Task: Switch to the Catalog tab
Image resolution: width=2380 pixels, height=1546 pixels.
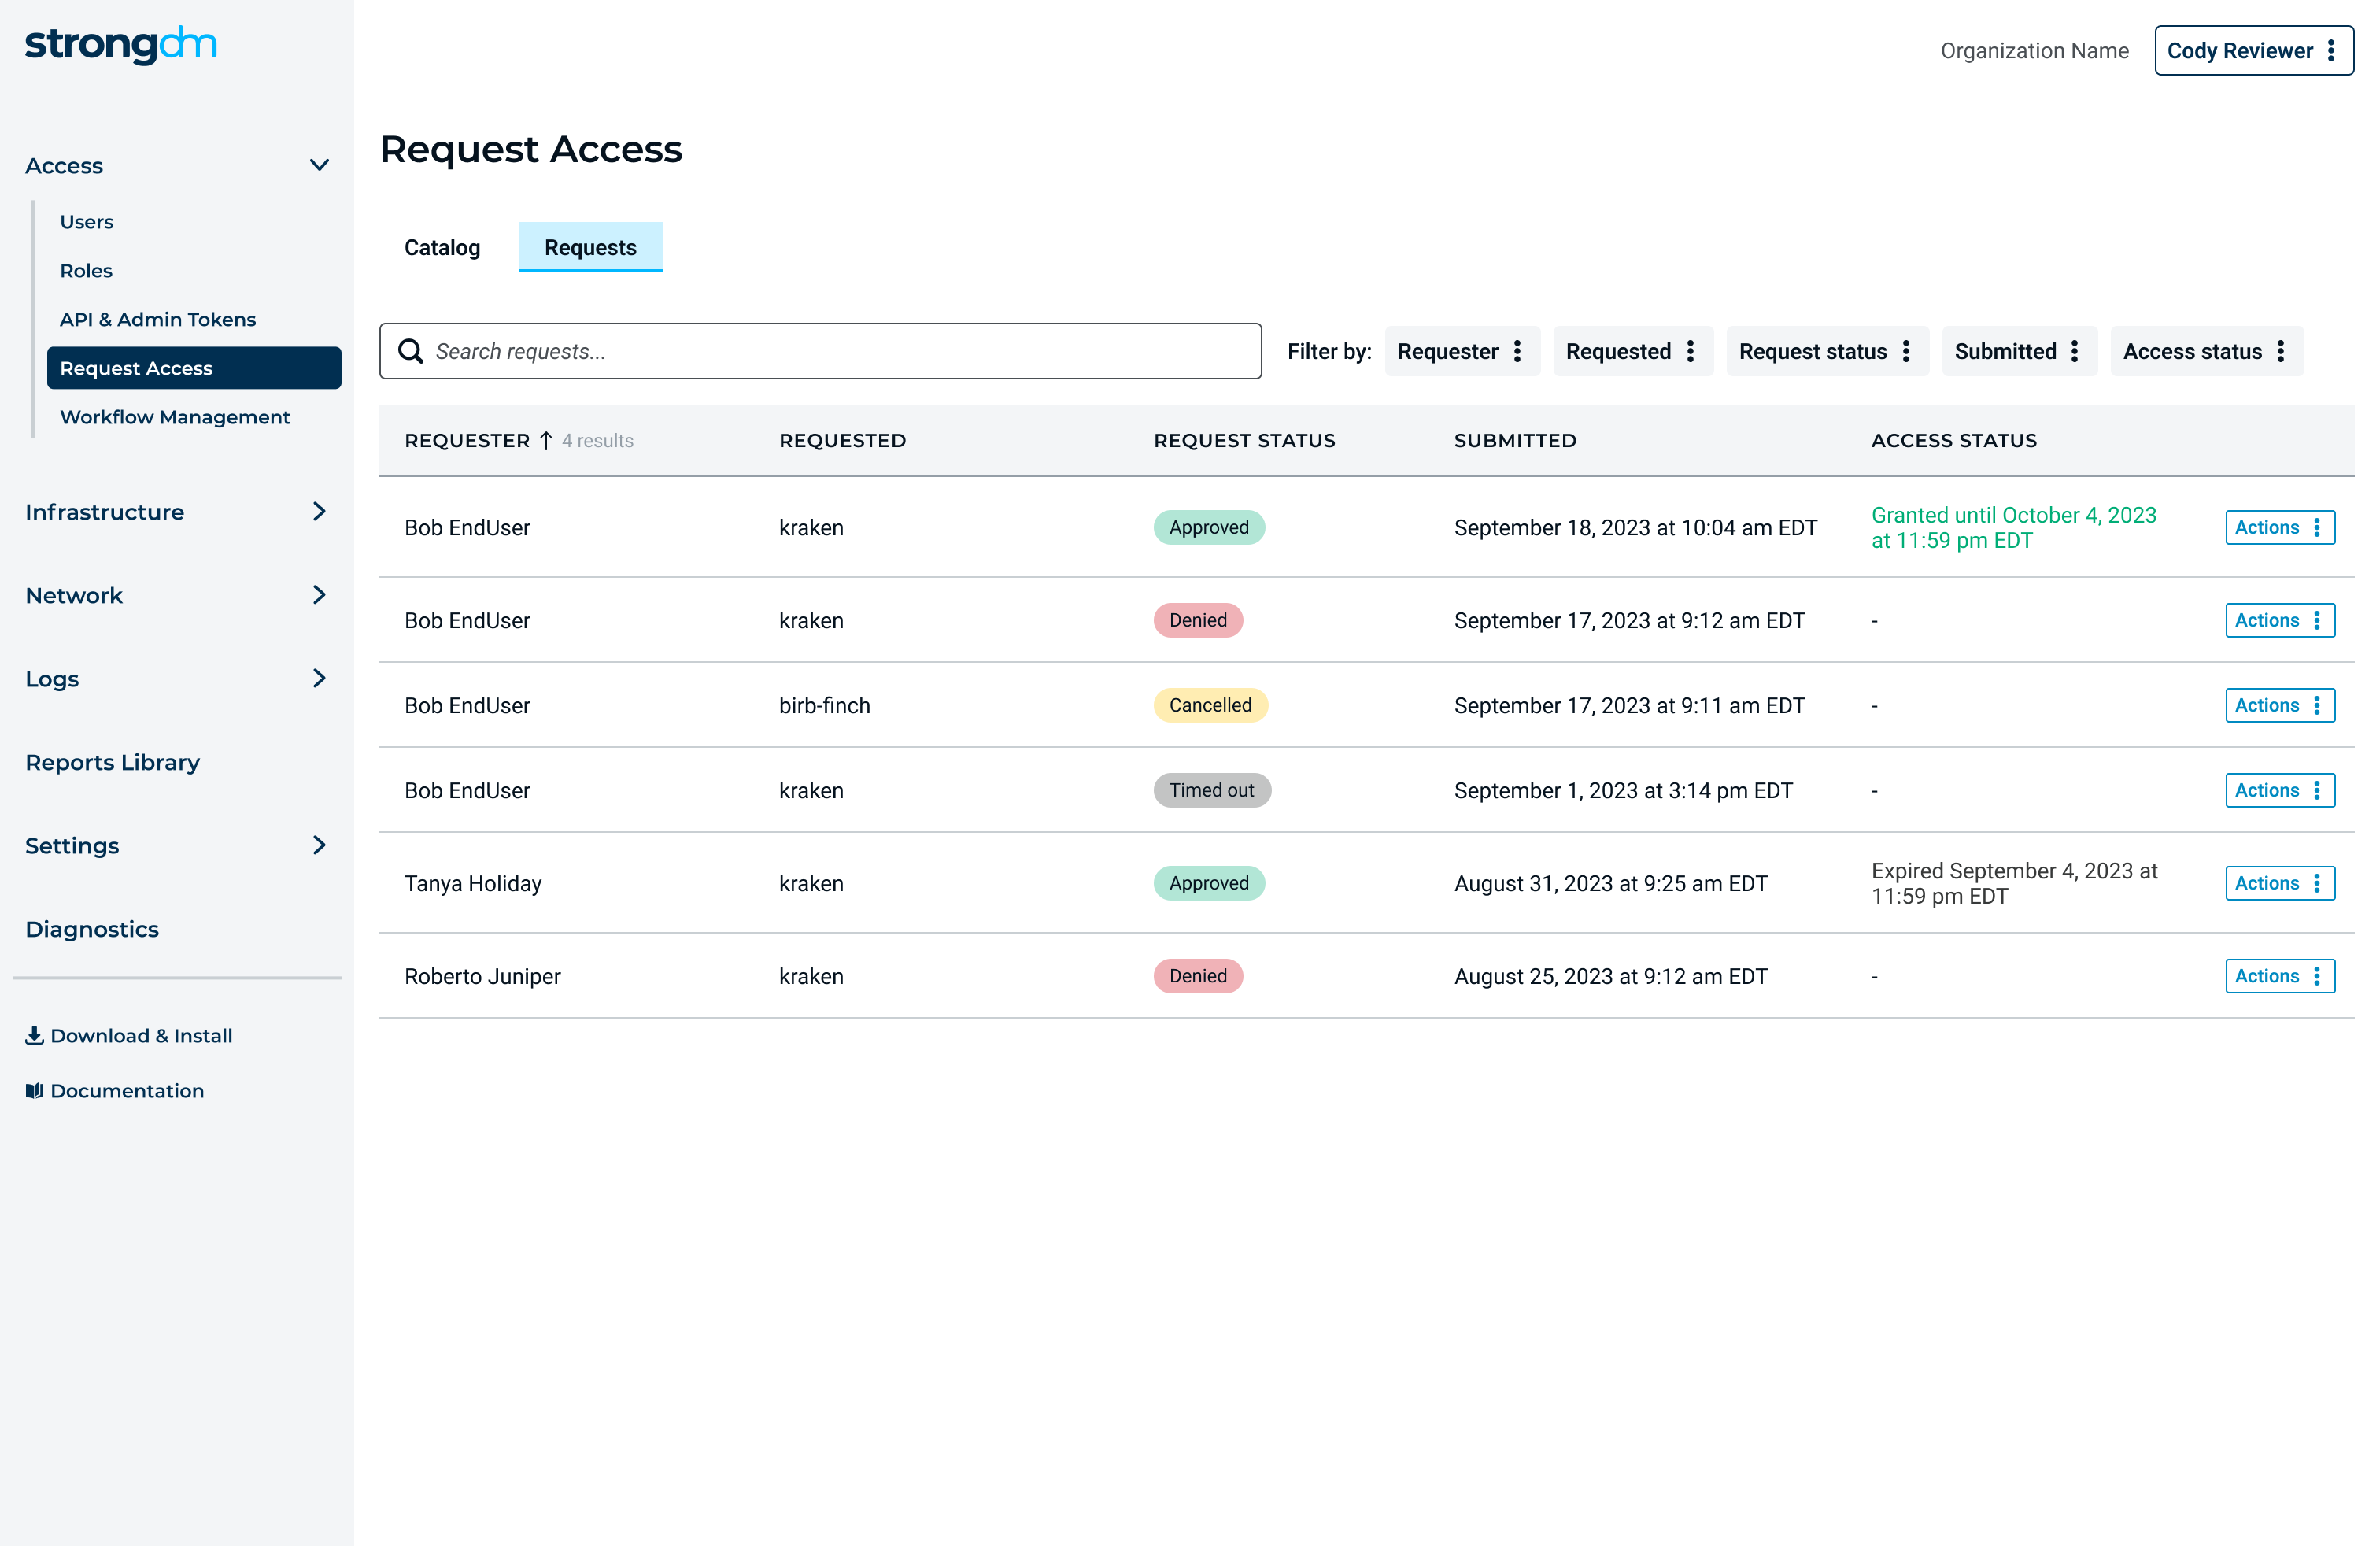Action: 442,247
